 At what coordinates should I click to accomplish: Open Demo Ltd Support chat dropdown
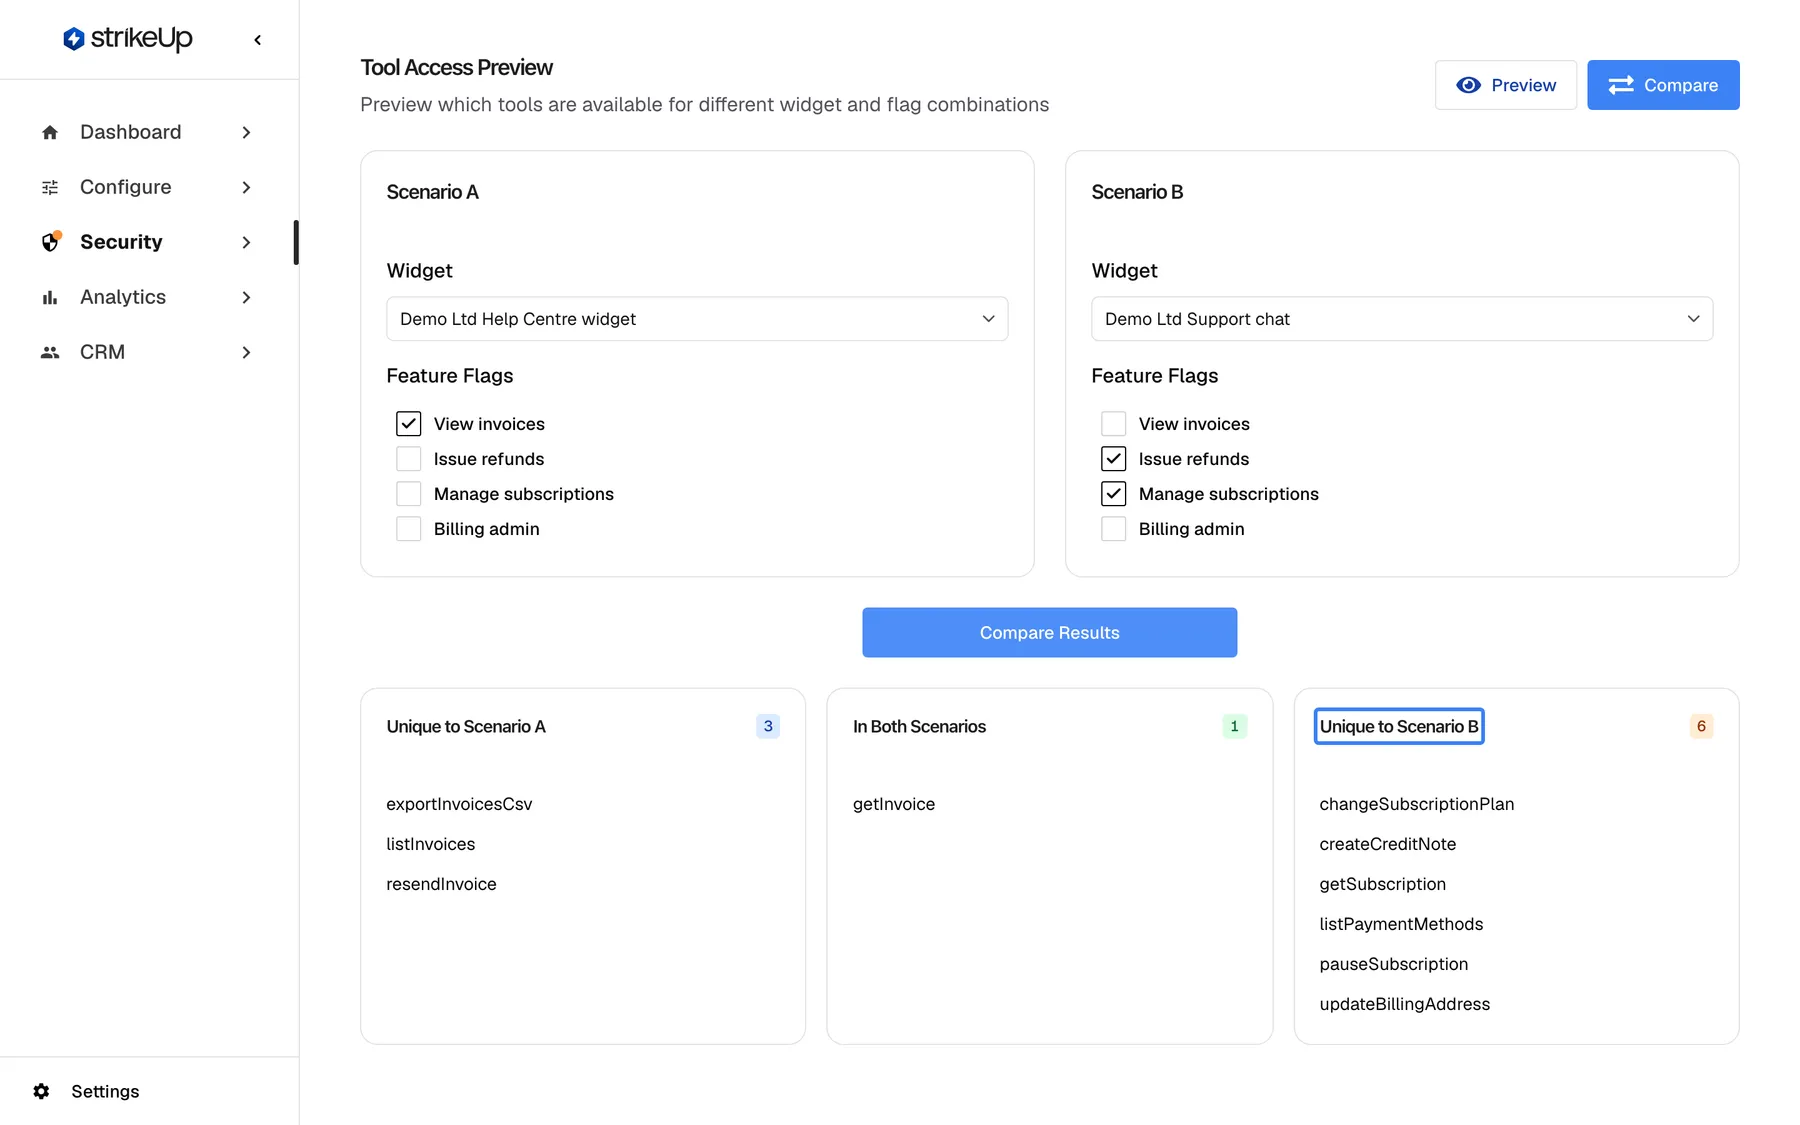[1402, 319]
